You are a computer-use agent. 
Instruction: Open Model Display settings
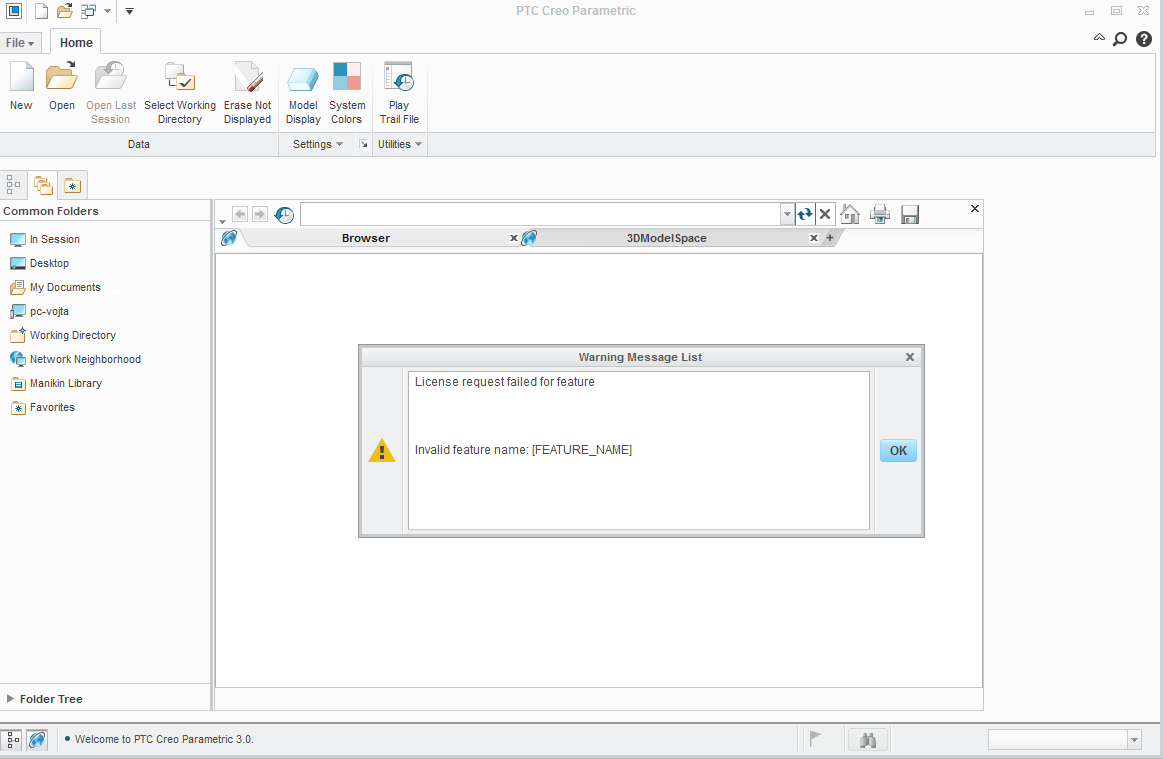303,93
